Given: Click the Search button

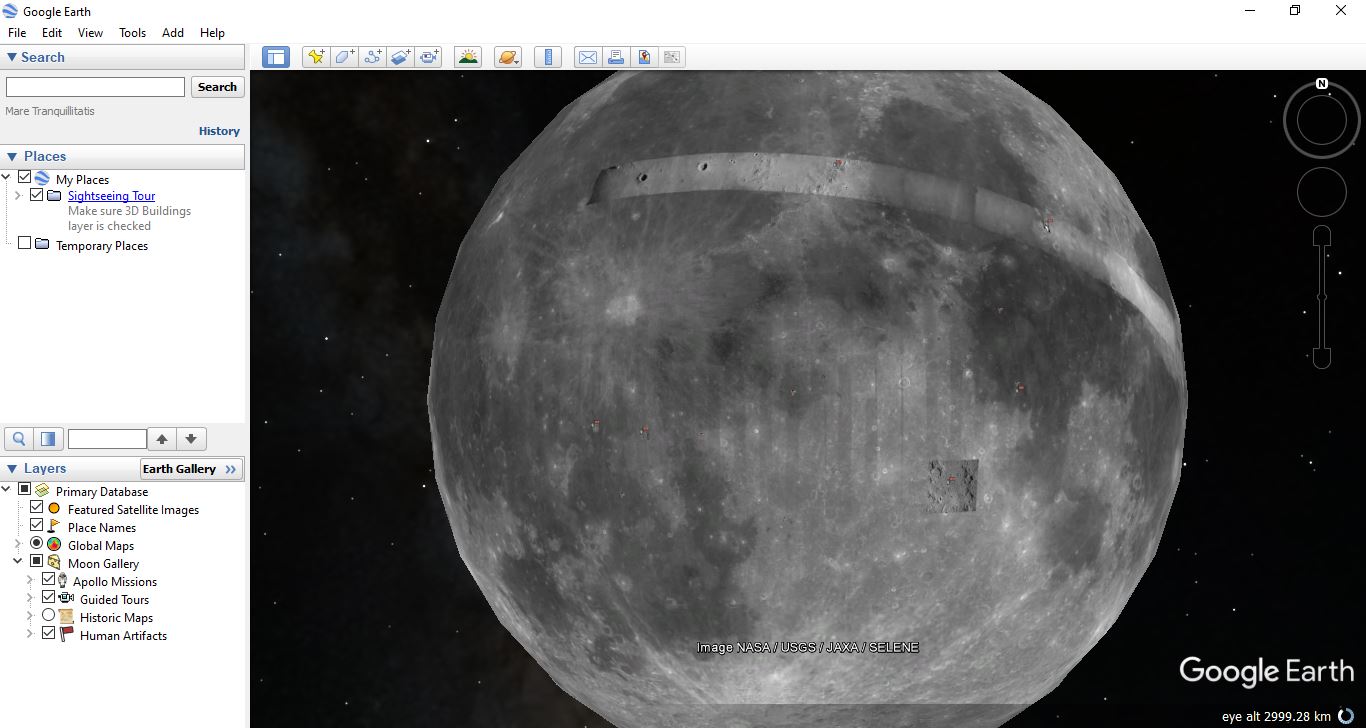Looking at the screenshot, I should pos(217,87).
